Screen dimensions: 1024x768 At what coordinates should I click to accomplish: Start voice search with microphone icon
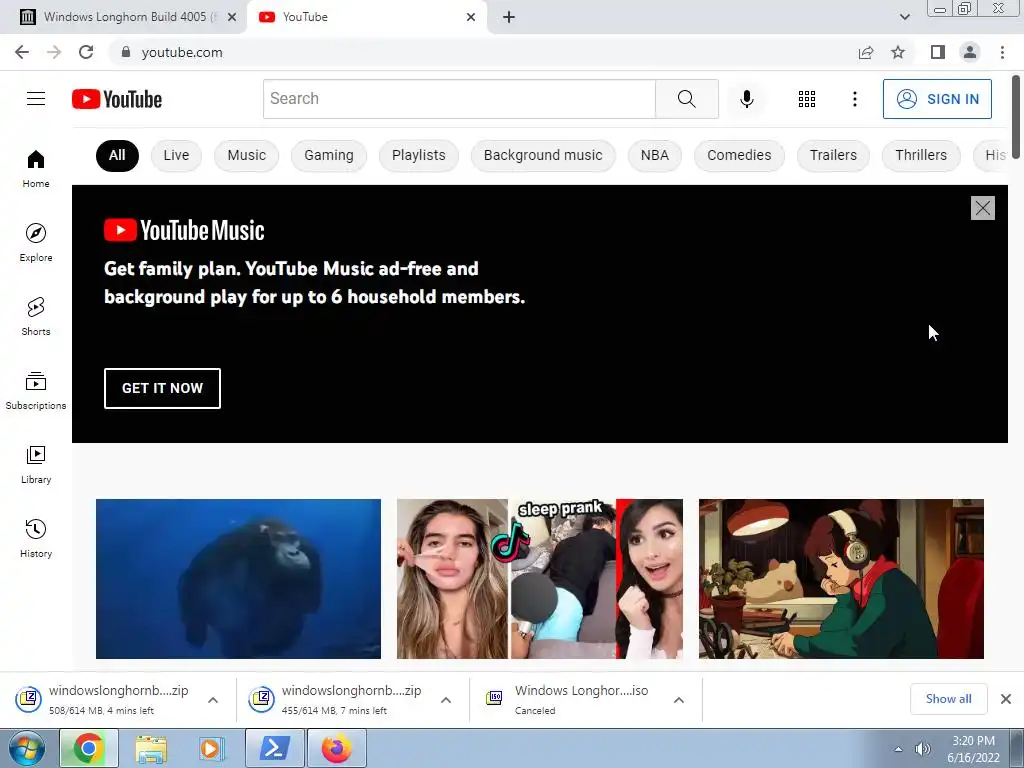pos(747,99)
